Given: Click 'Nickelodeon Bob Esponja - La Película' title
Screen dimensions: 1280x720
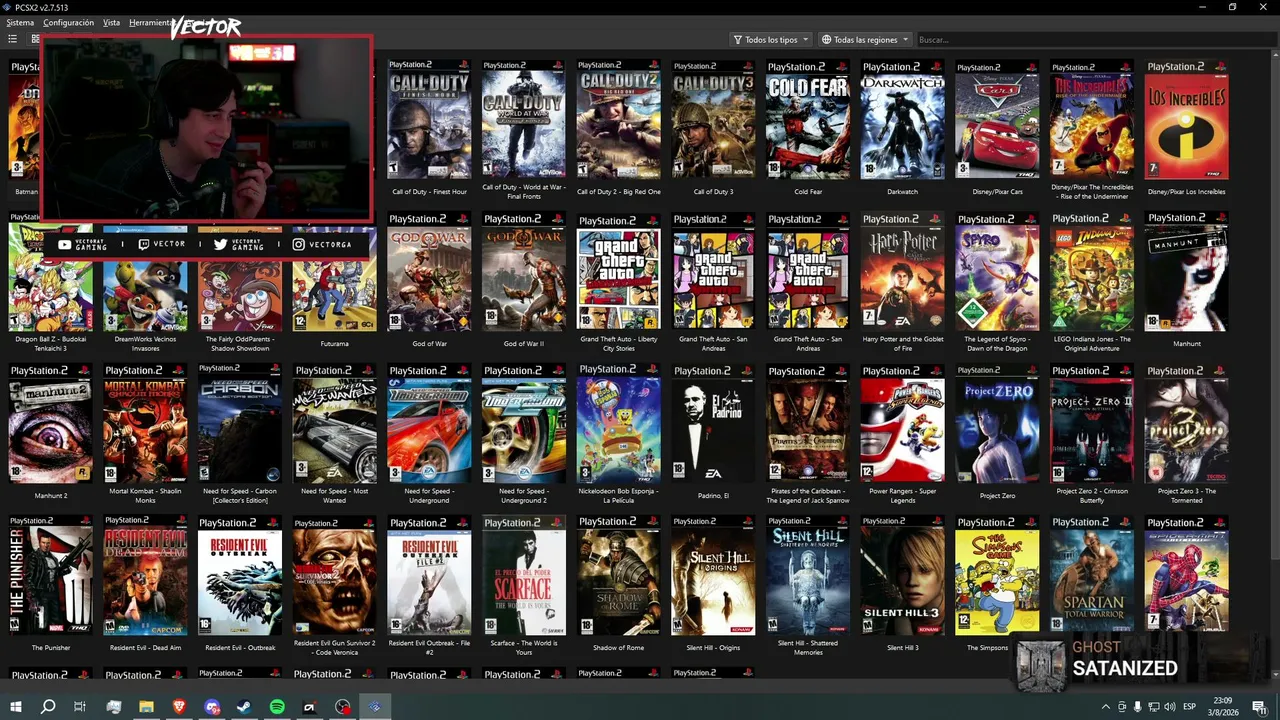Looking at the screenshot, I should pyautogui.click(x=618, y=496).
